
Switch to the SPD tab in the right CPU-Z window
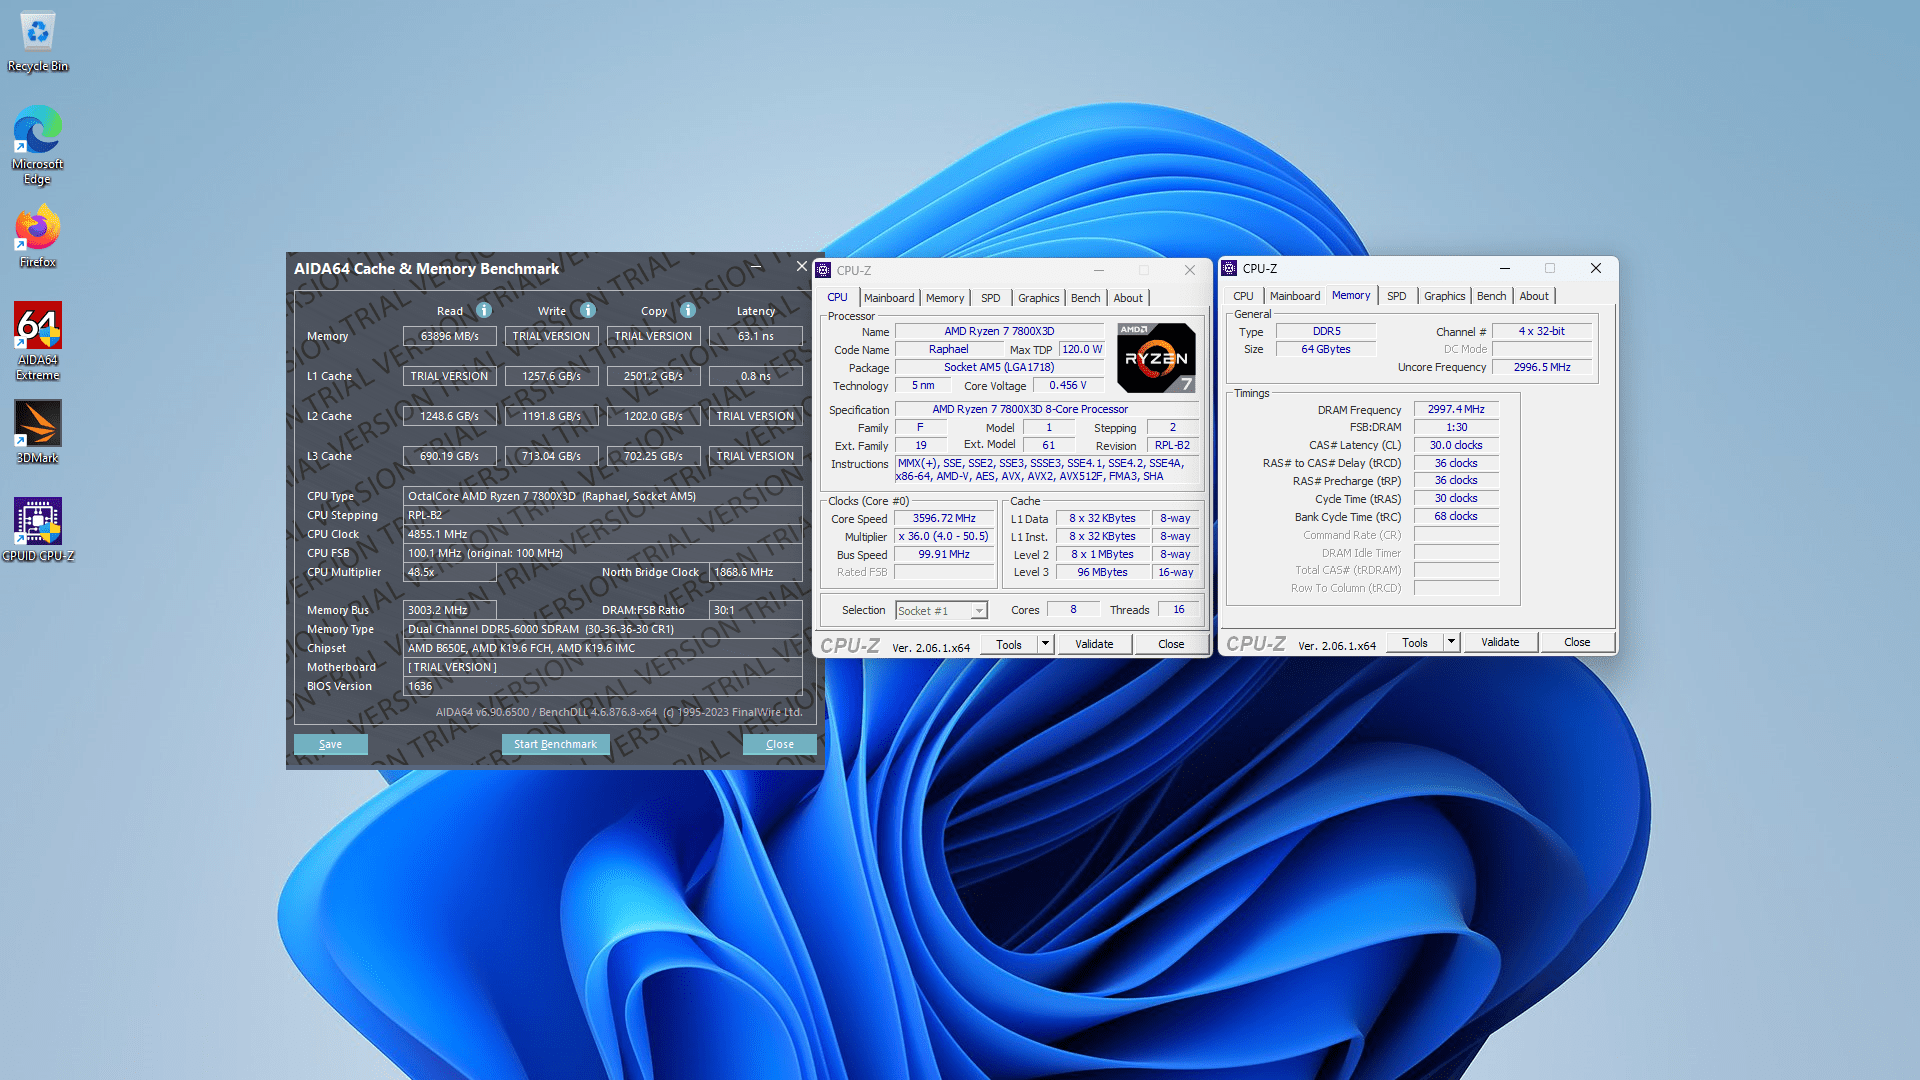1396,296
